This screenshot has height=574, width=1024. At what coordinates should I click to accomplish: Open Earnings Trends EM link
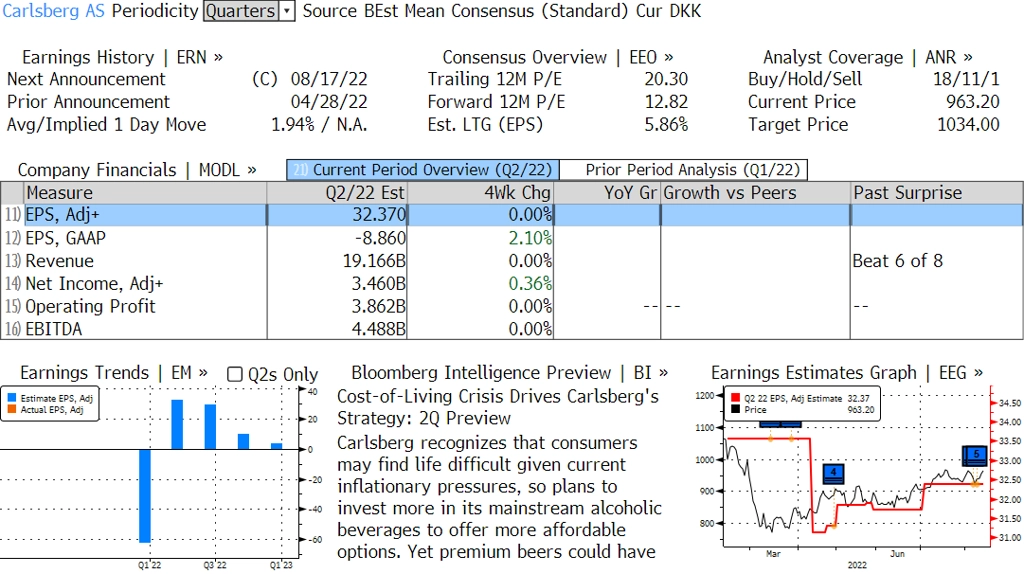pos(114,373)
